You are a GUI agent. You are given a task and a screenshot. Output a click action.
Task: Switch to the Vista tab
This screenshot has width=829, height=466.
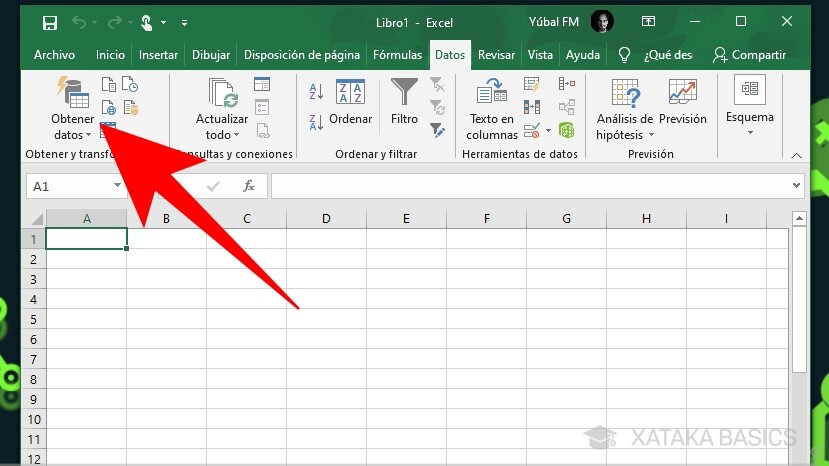(x=540, y=55)
